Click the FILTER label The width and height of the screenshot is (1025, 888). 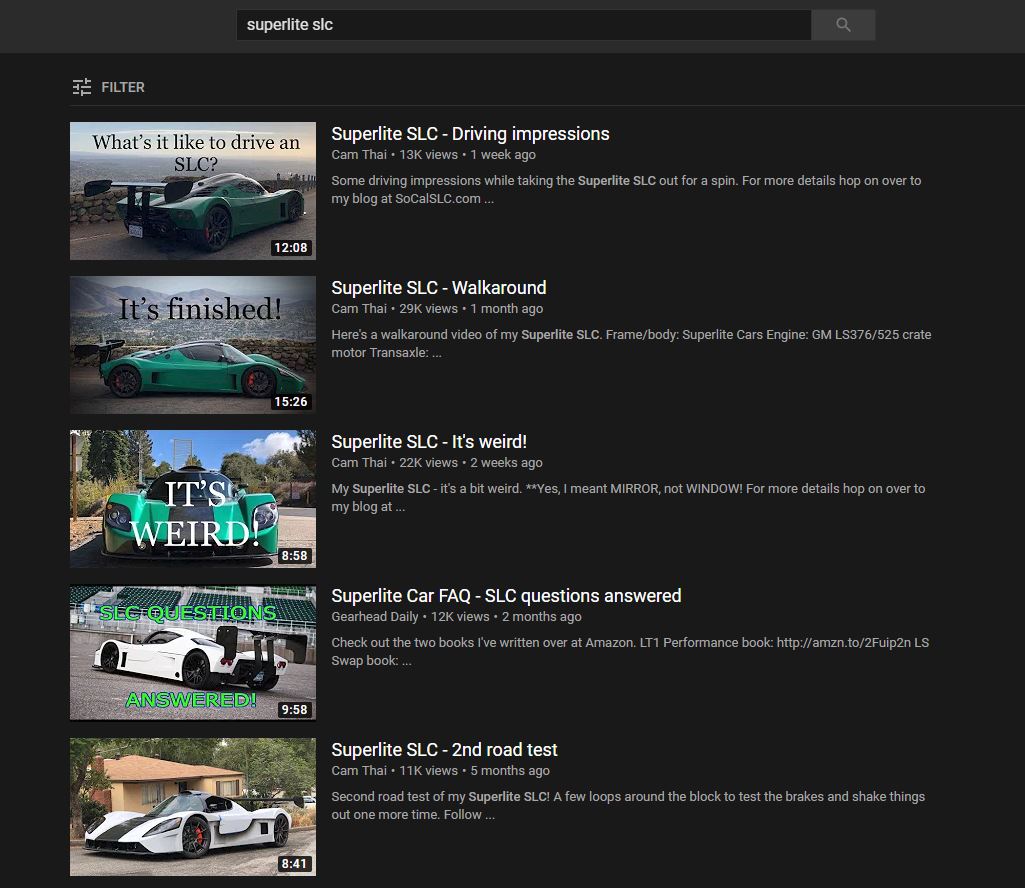pos(123,87)
